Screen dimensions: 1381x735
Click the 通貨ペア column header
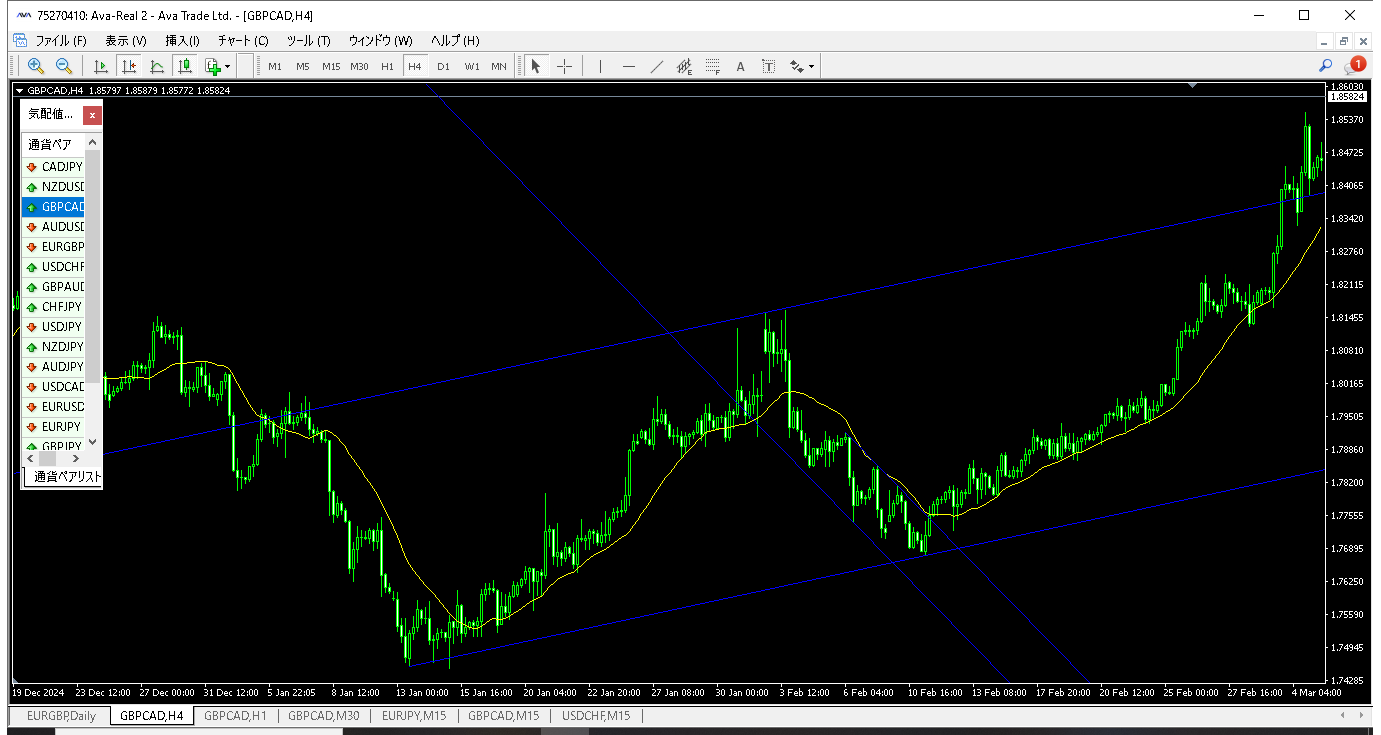tap(54, 145)
